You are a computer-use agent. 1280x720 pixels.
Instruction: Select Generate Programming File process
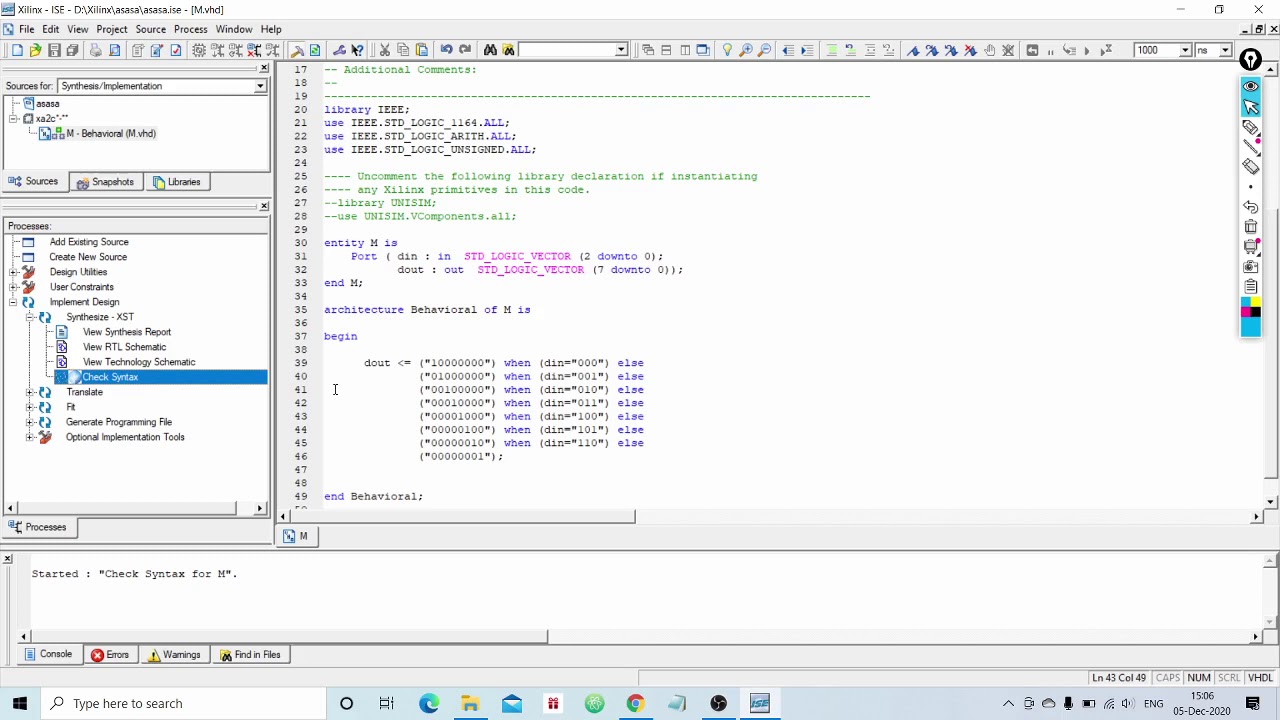coord(118,422)
